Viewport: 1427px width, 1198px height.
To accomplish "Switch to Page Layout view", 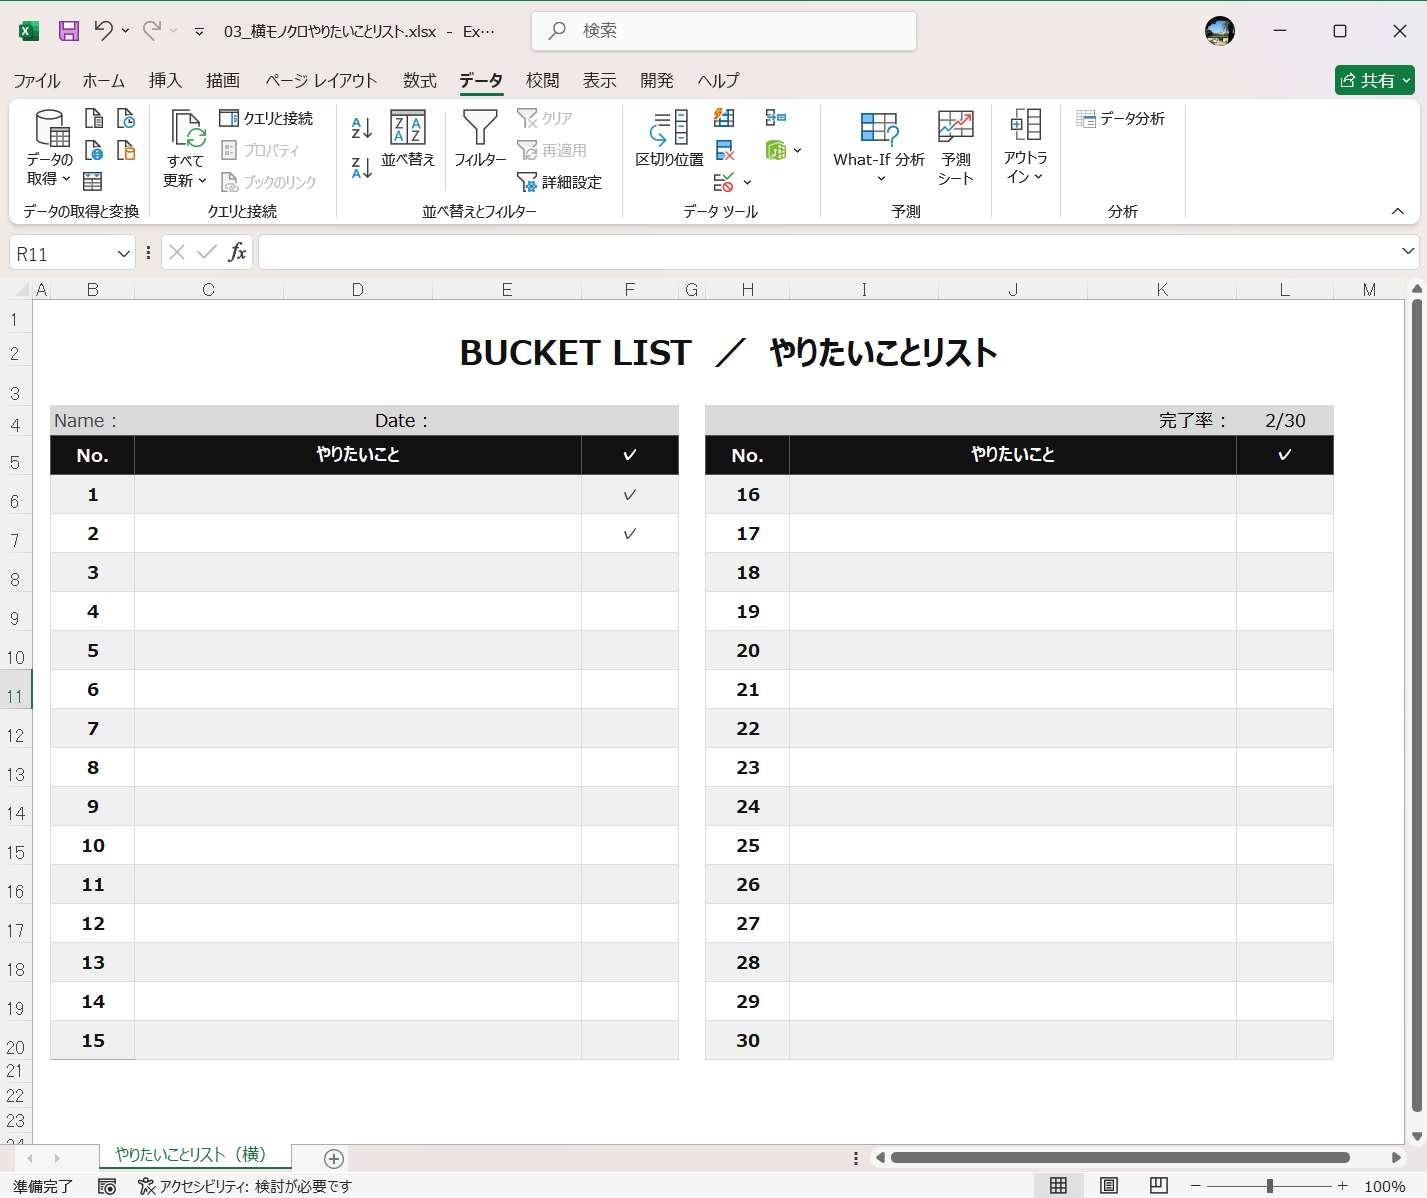I will coord(1109,1185).
